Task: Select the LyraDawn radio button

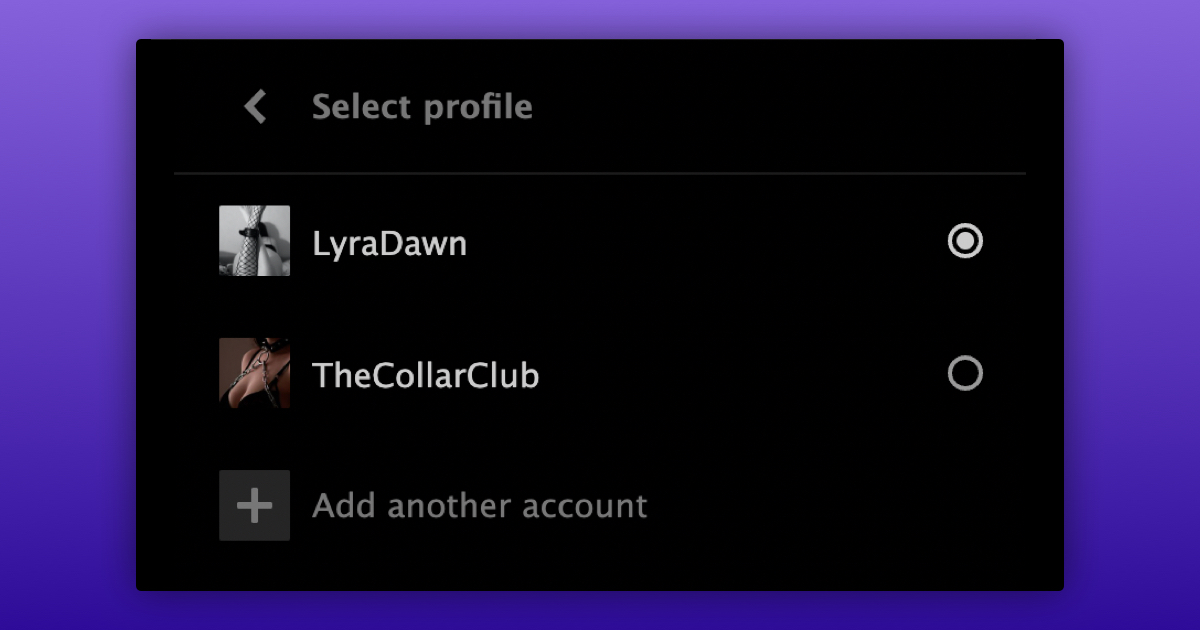Action: tap(965, 241)
